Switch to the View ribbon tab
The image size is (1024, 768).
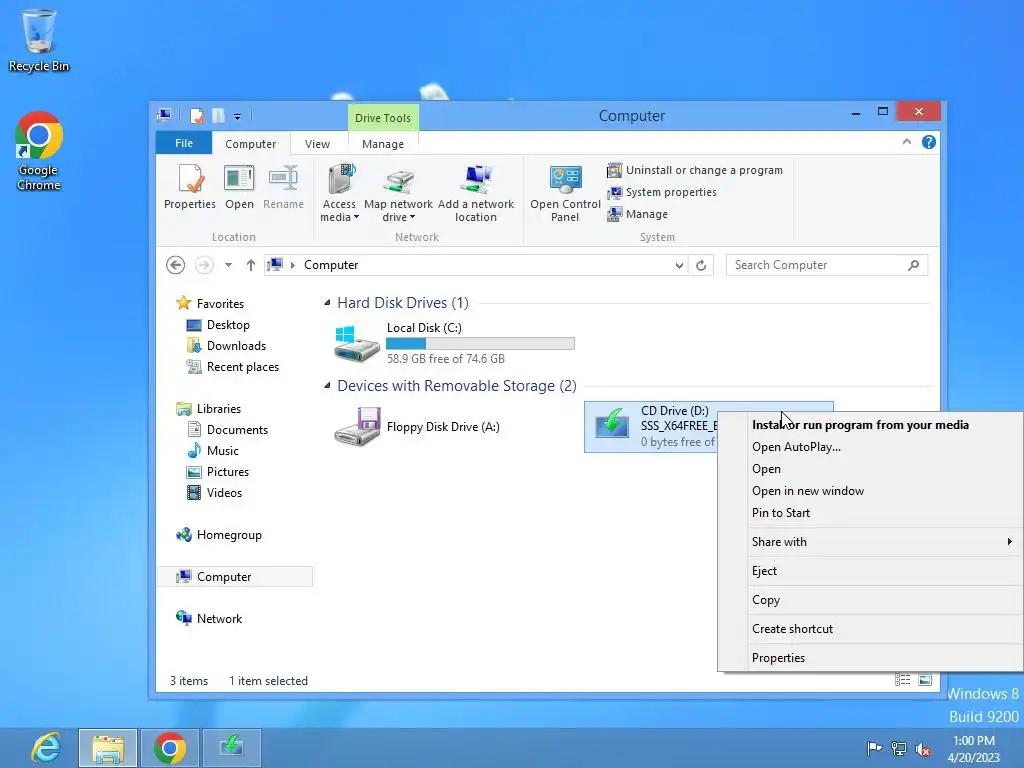point(317,144)
